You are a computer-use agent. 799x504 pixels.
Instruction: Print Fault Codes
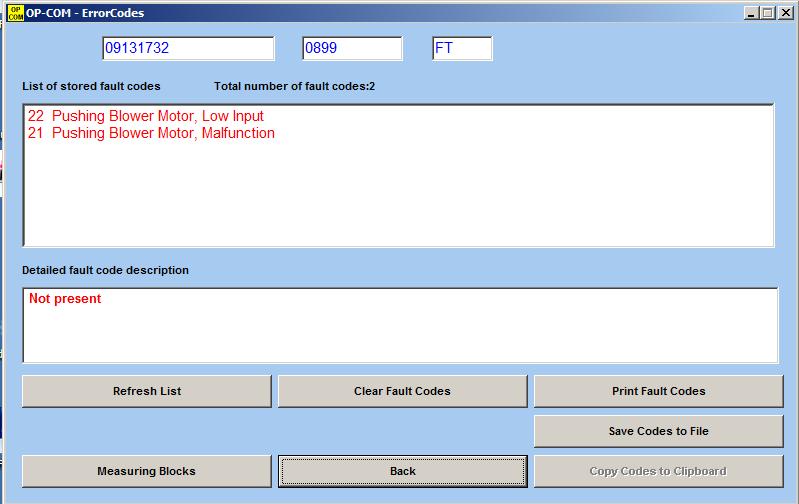click(x=658, y=391)
